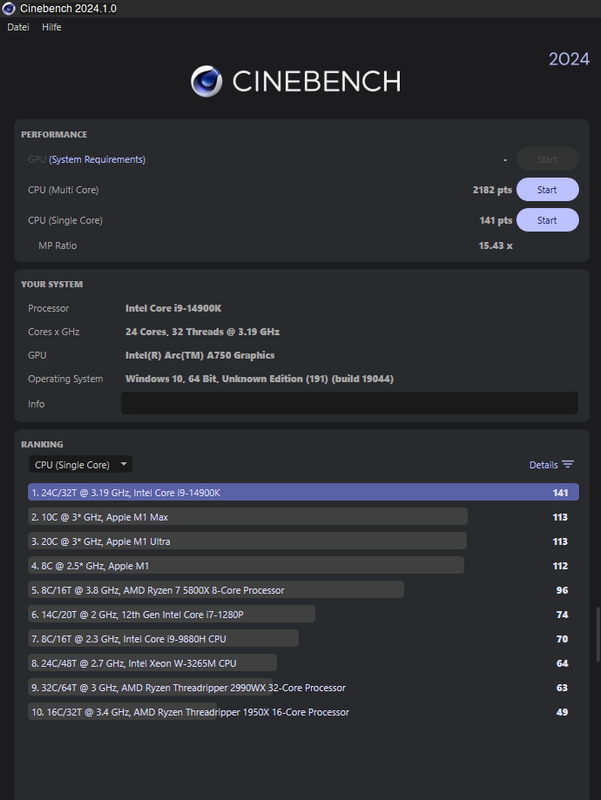Screen dimensions: 601x800
Task: Click inside the Info text field
Action: point(349,404)
